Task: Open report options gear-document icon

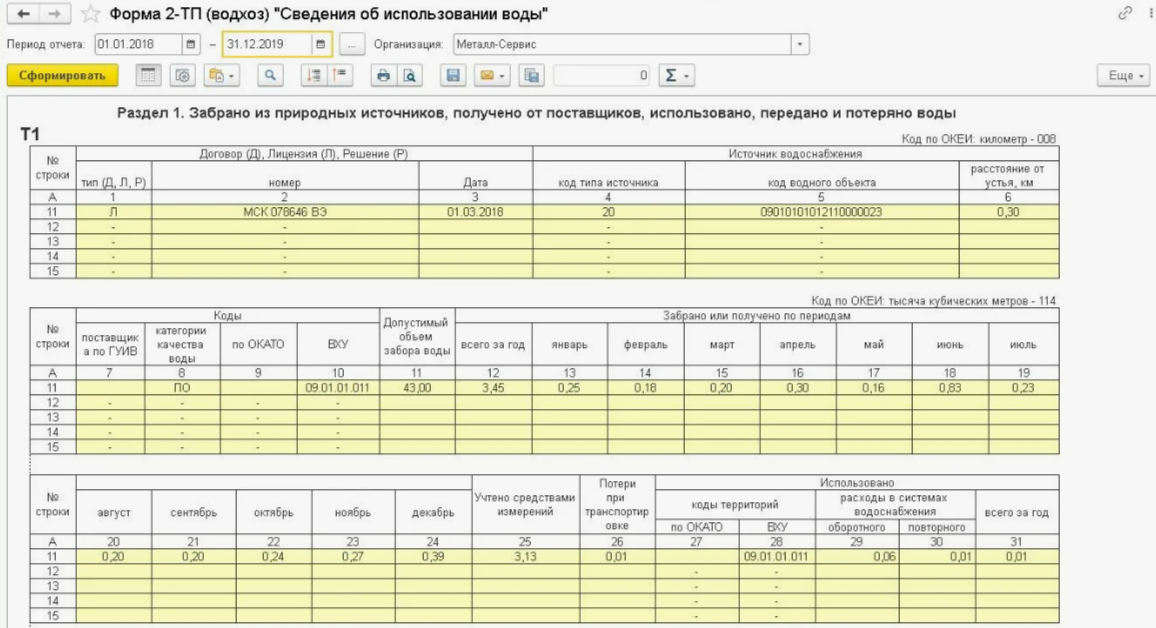Action: [182, 75]
